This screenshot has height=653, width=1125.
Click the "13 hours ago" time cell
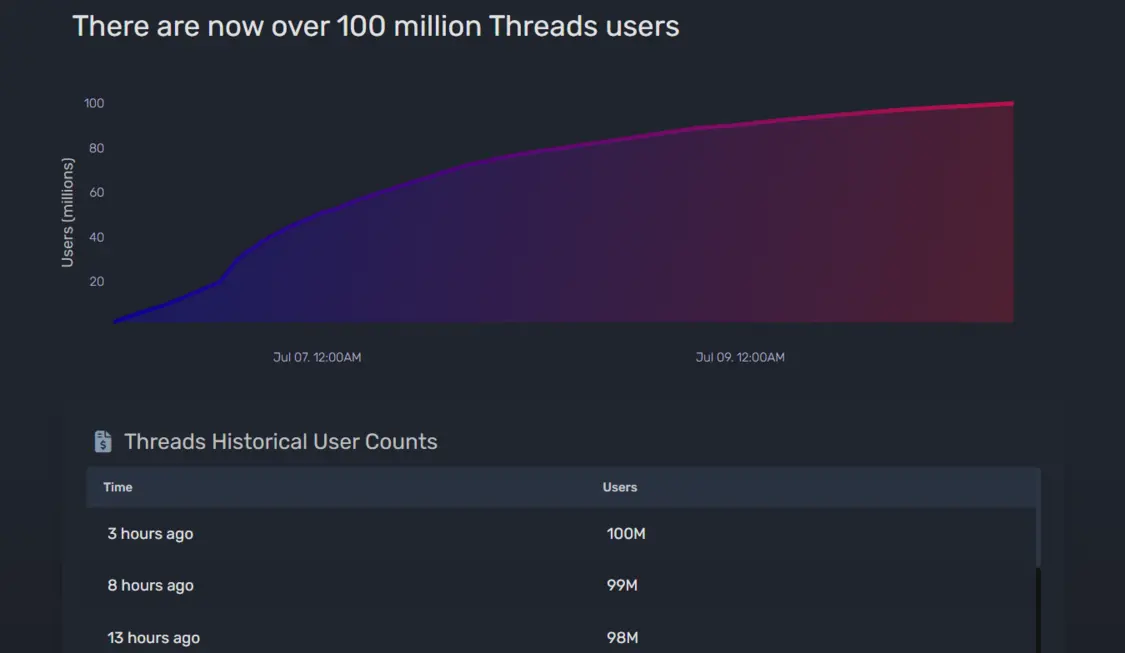[153, 638]
